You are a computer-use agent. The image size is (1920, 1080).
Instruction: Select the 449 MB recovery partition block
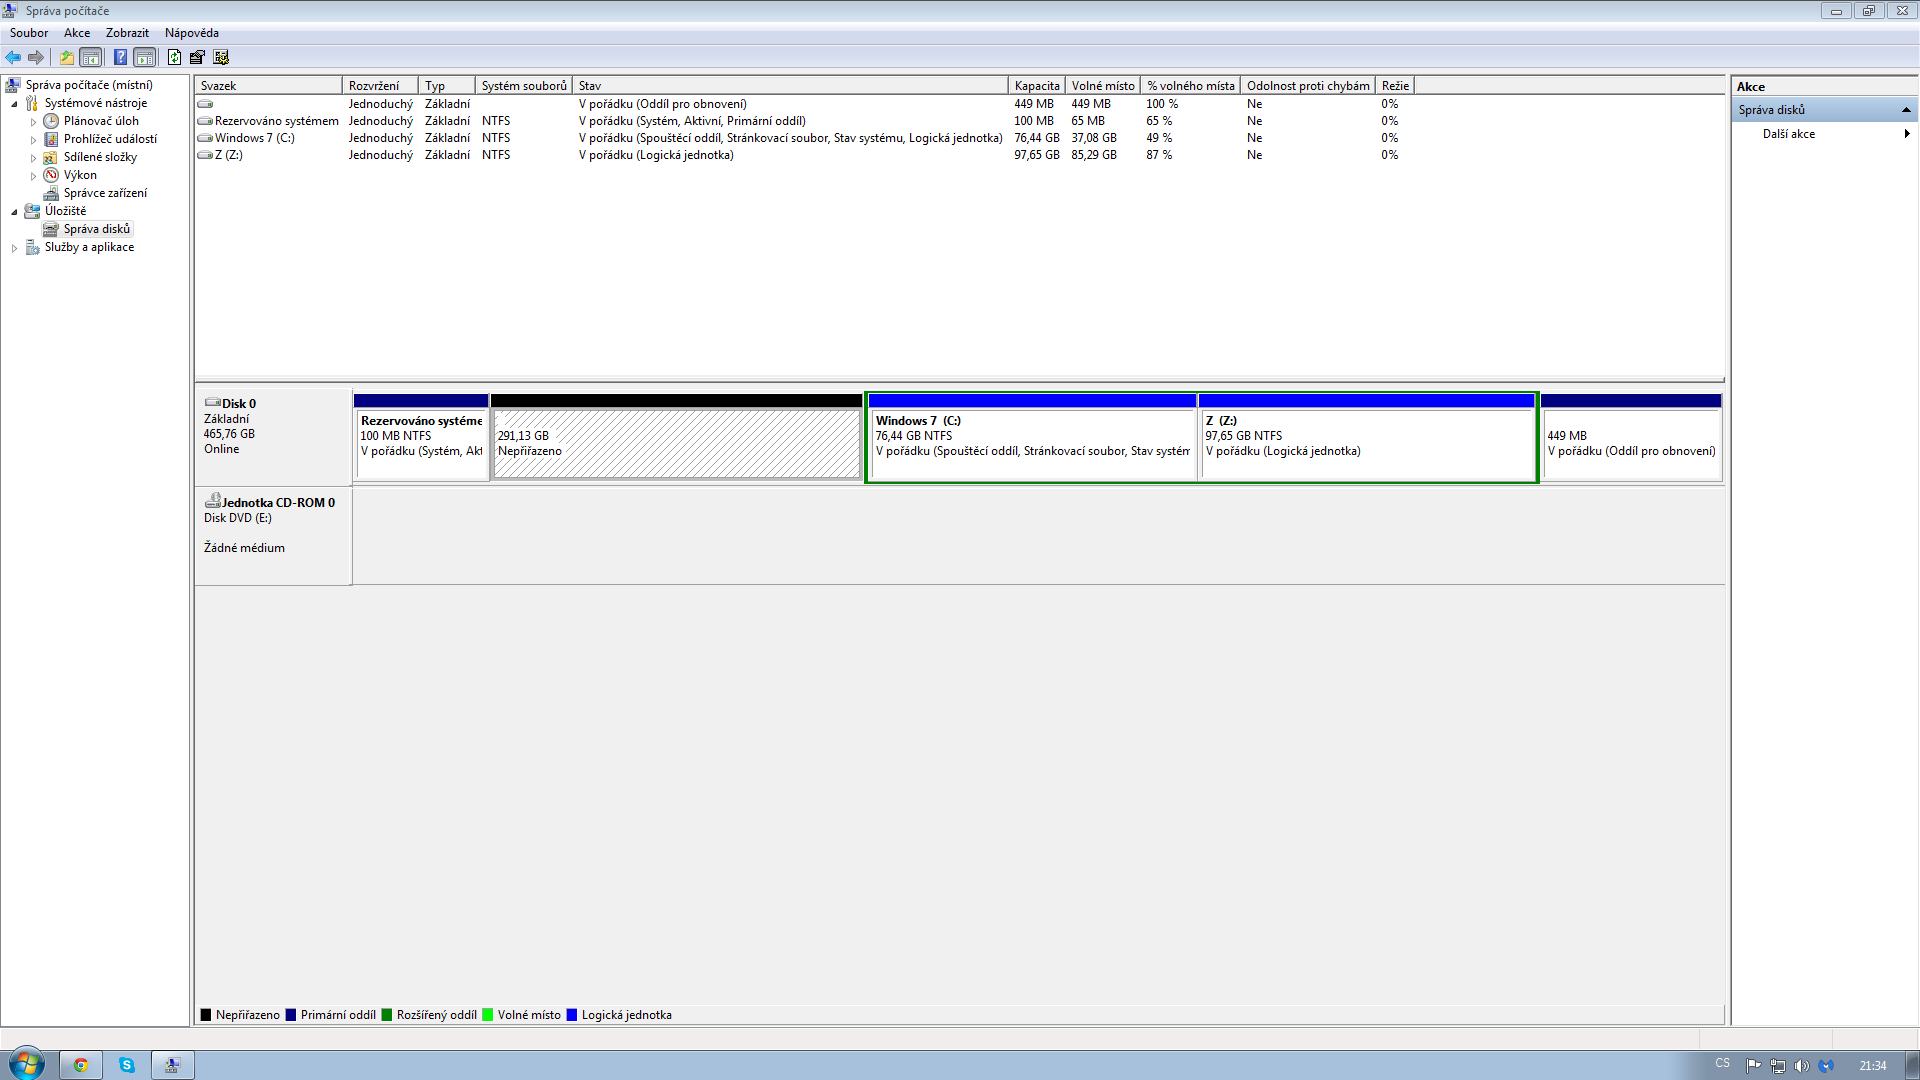(1631, 437)
